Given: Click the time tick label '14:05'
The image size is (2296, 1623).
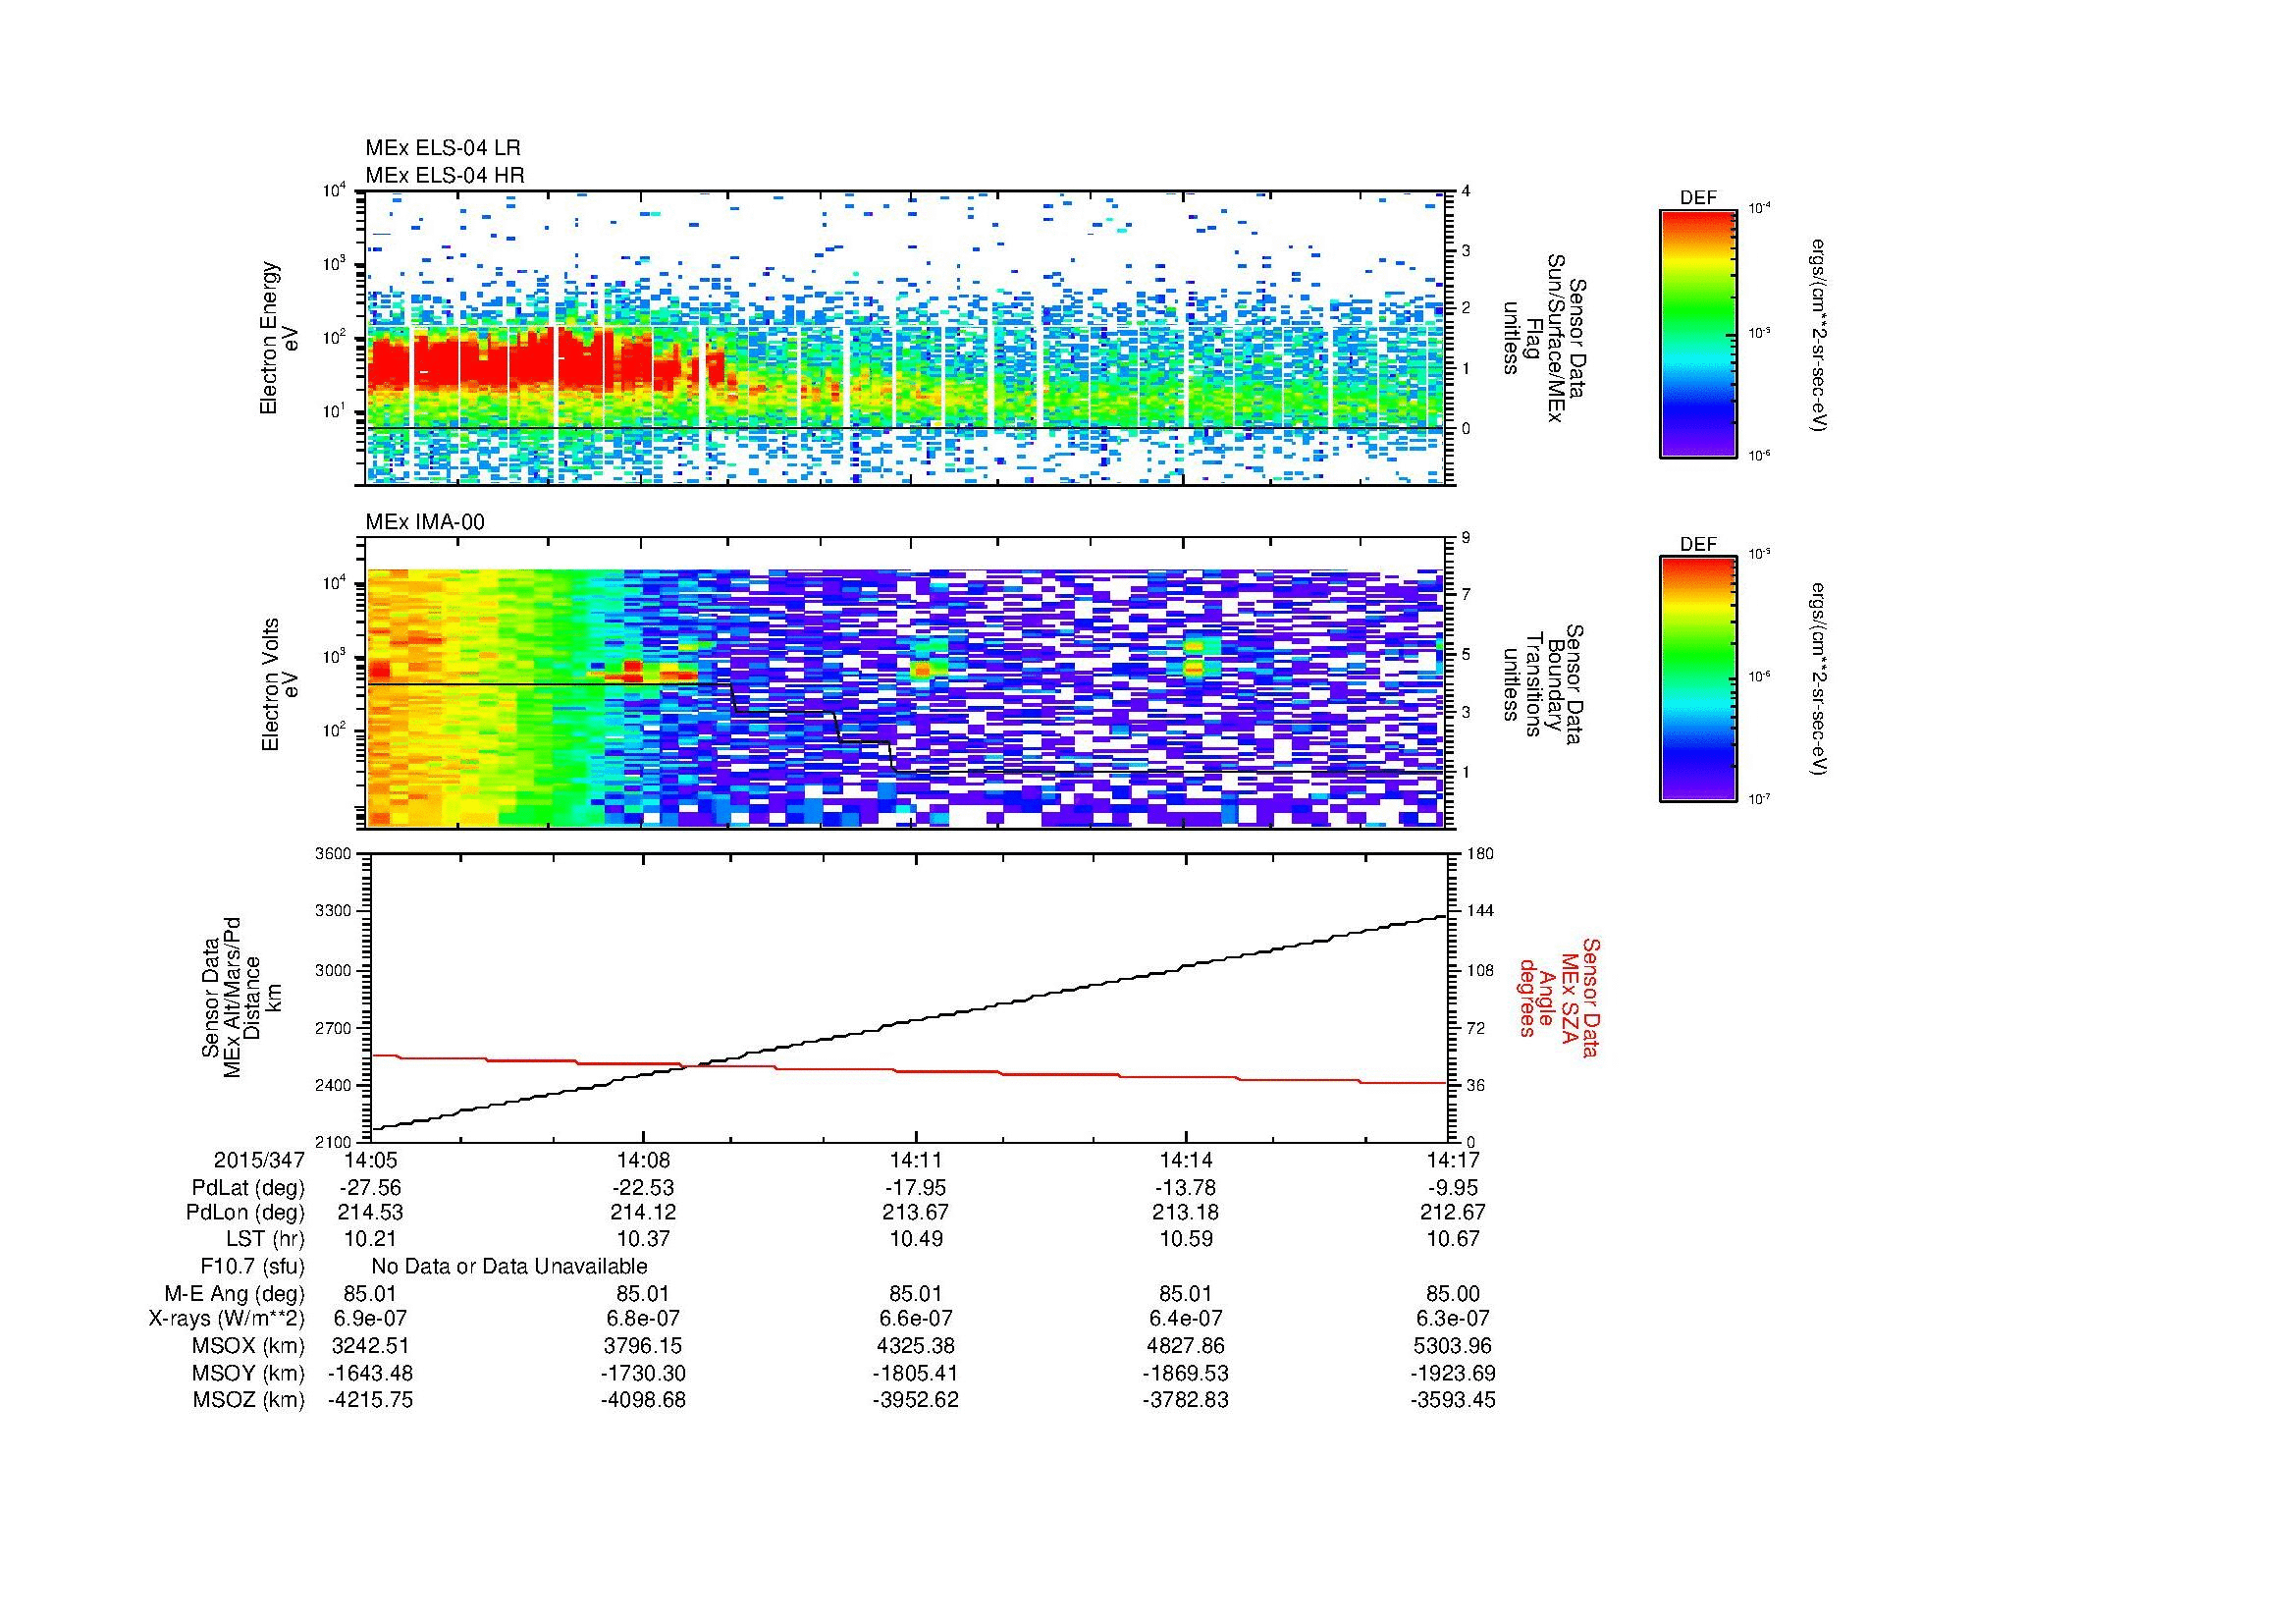Looking at the screenshot, I should click(370, 1160).
